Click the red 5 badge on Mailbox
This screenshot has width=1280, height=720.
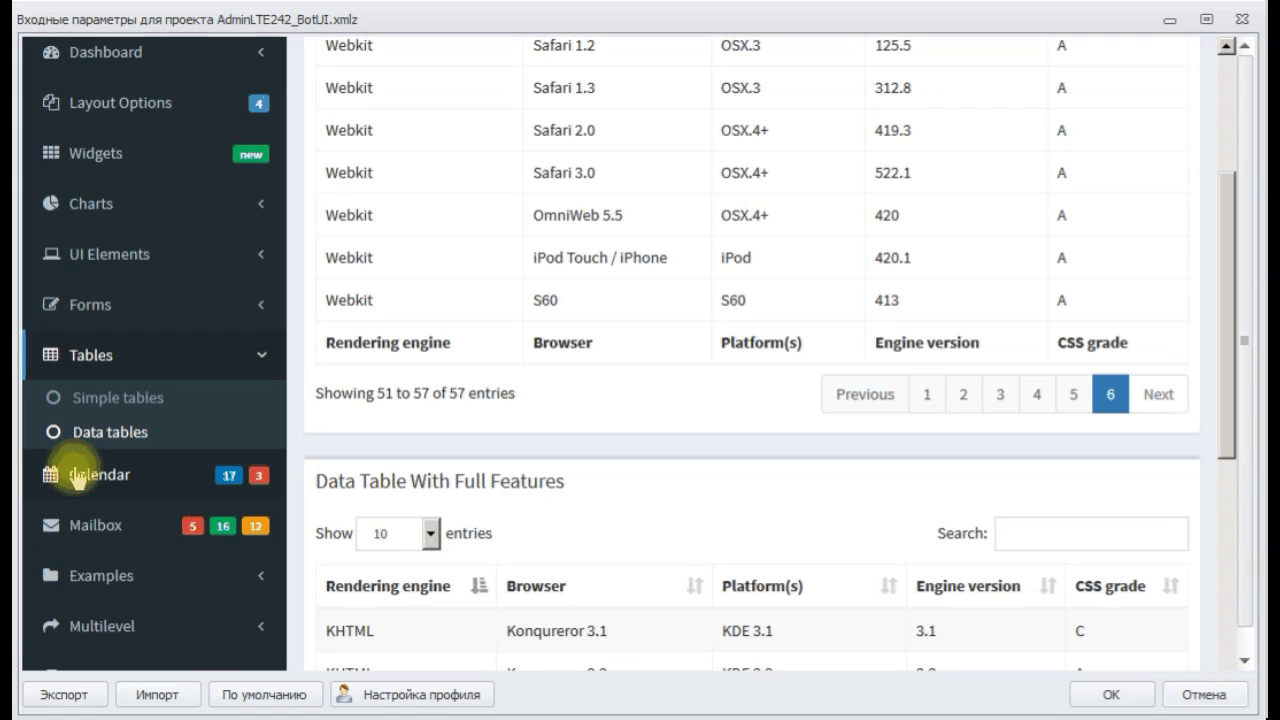click(193, 526)
